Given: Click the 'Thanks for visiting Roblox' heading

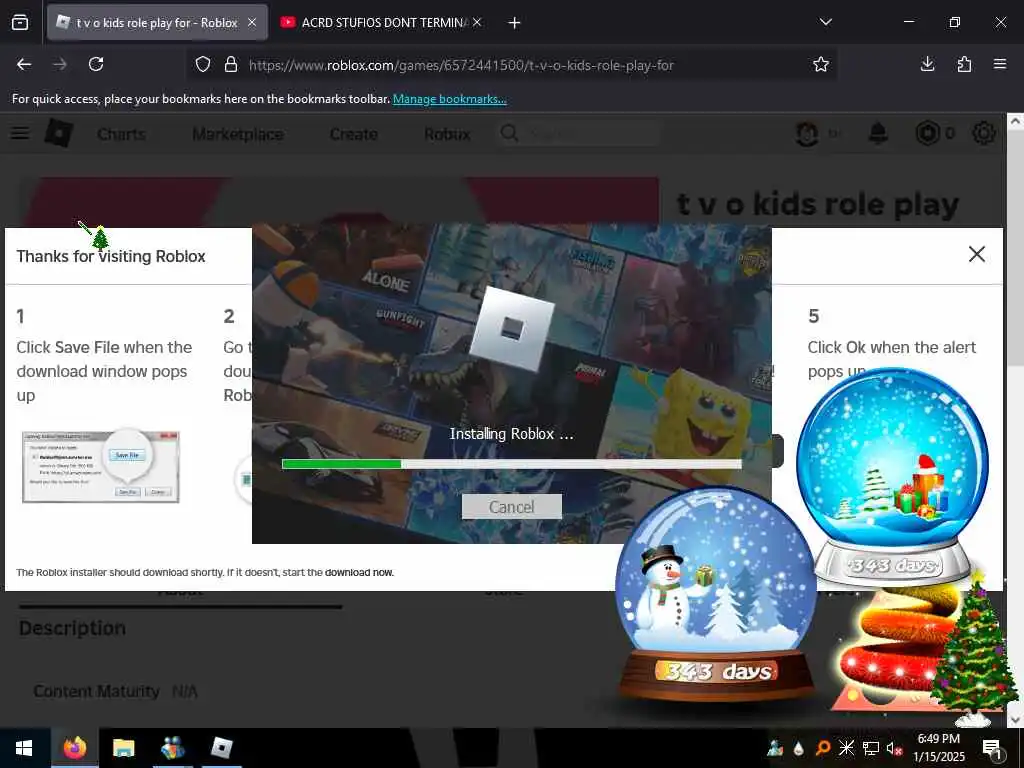Looking at the screenshot, I should point(111,257).
